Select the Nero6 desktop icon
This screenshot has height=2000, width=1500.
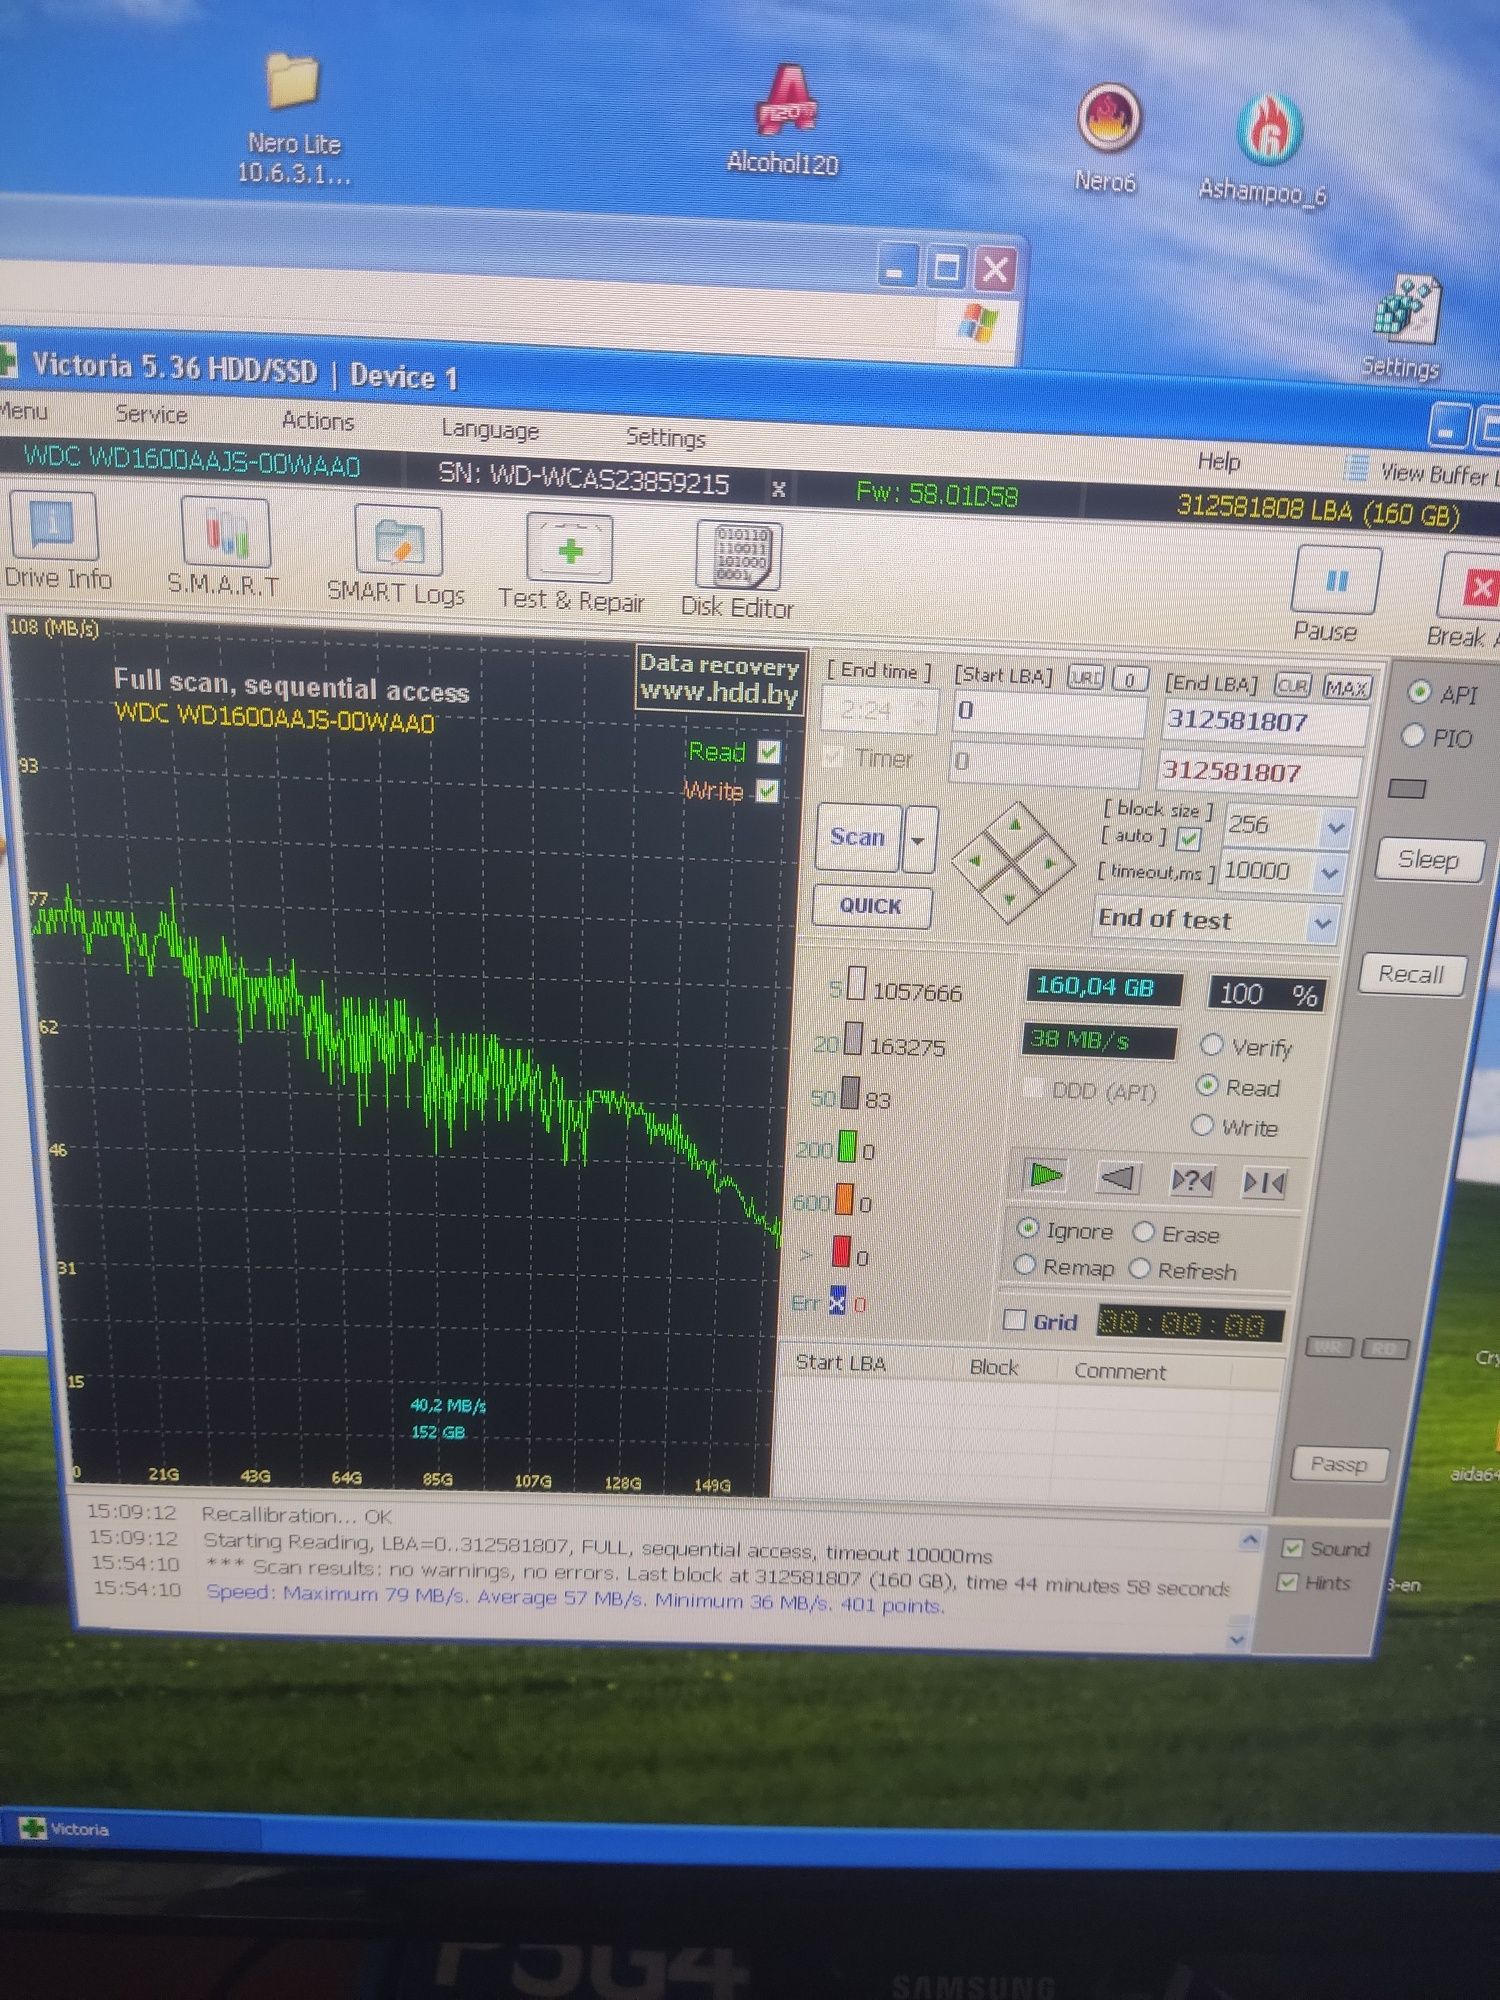(1107, 138)
